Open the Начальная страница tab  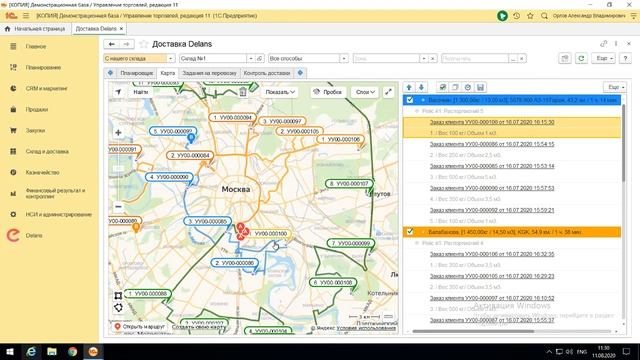coord(36,29)
